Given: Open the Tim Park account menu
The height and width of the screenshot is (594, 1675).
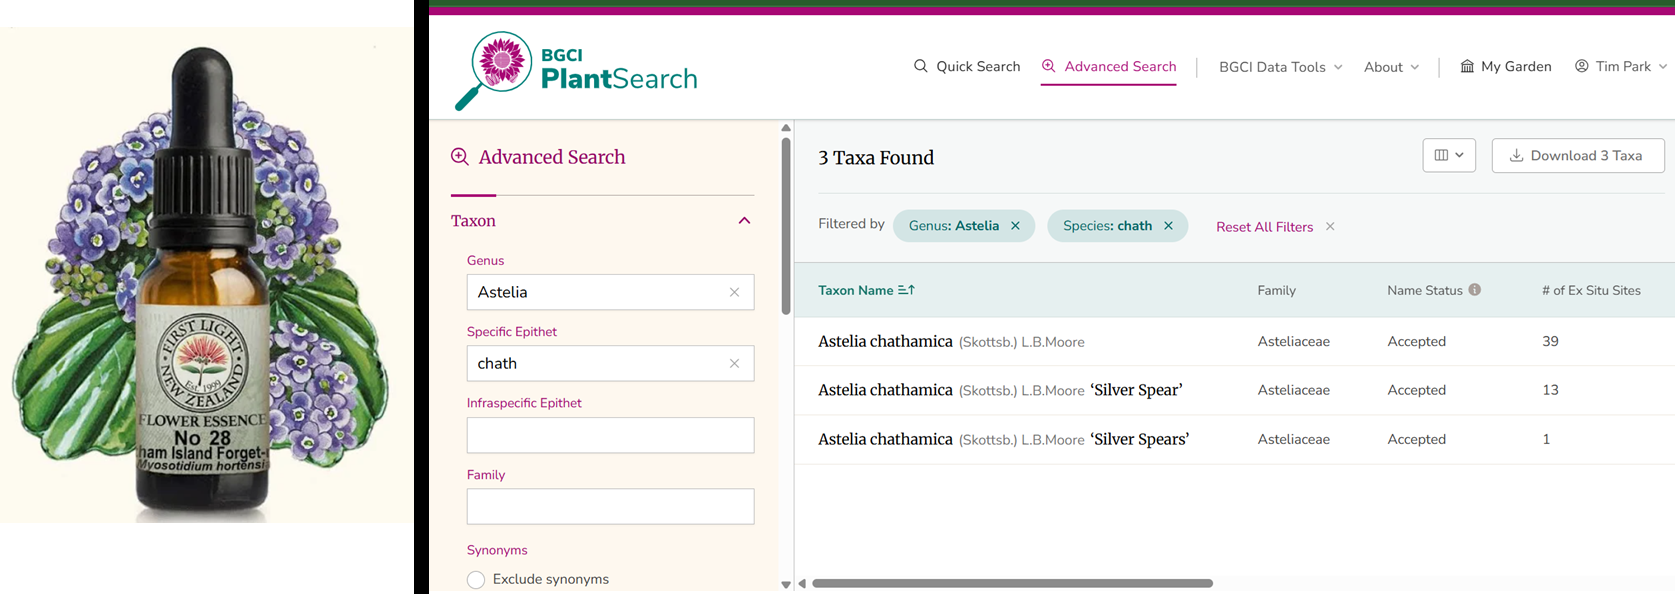Looking at the screenshot, I should tap(1621, 67).
